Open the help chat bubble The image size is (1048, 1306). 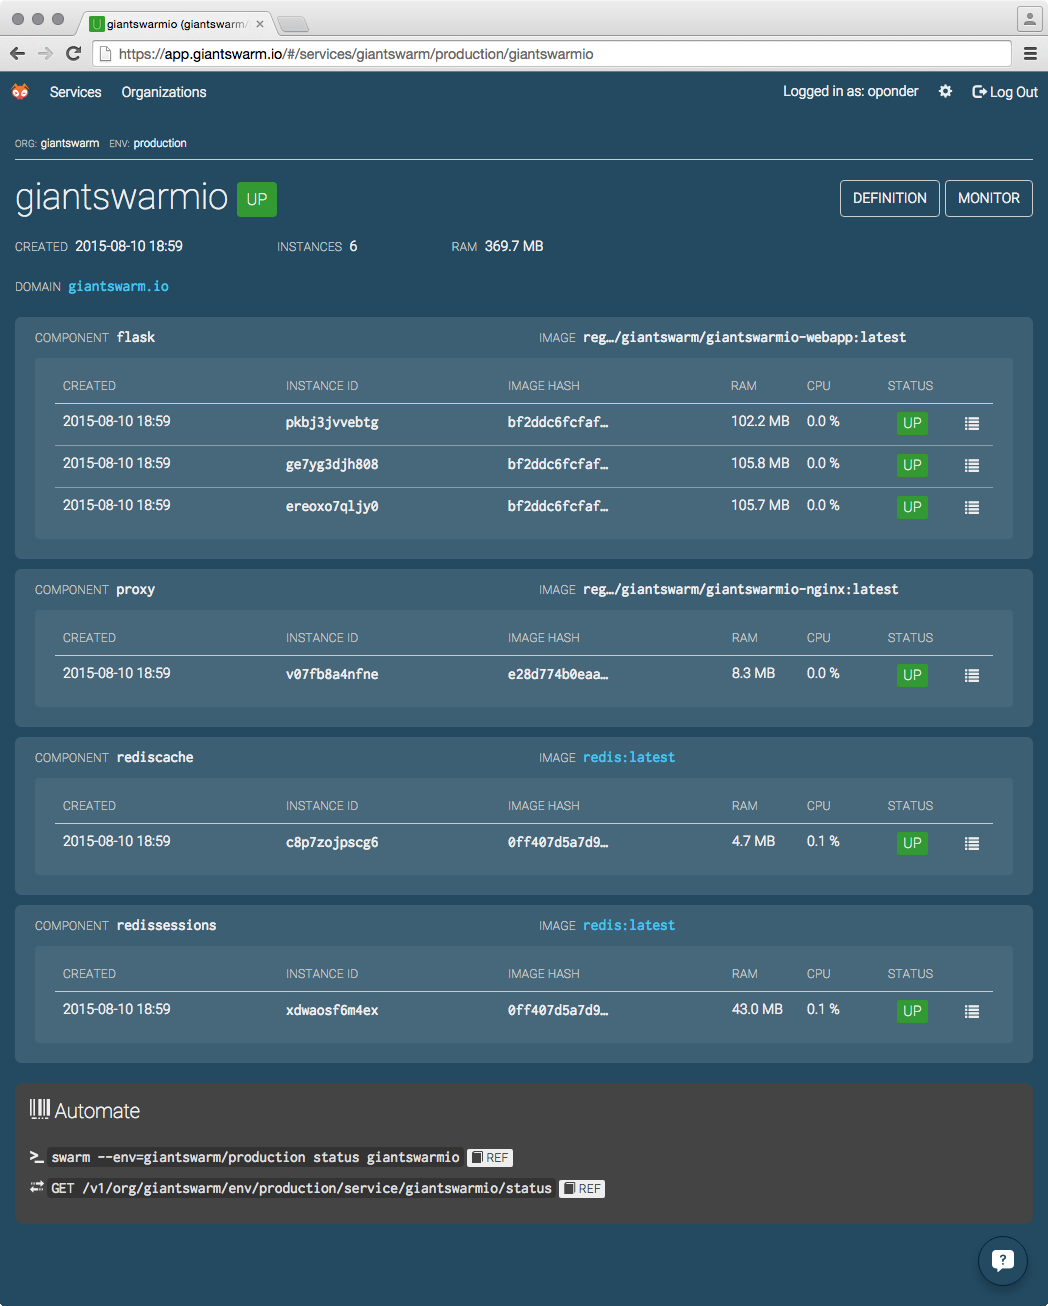click(x=1002, y=1260)
